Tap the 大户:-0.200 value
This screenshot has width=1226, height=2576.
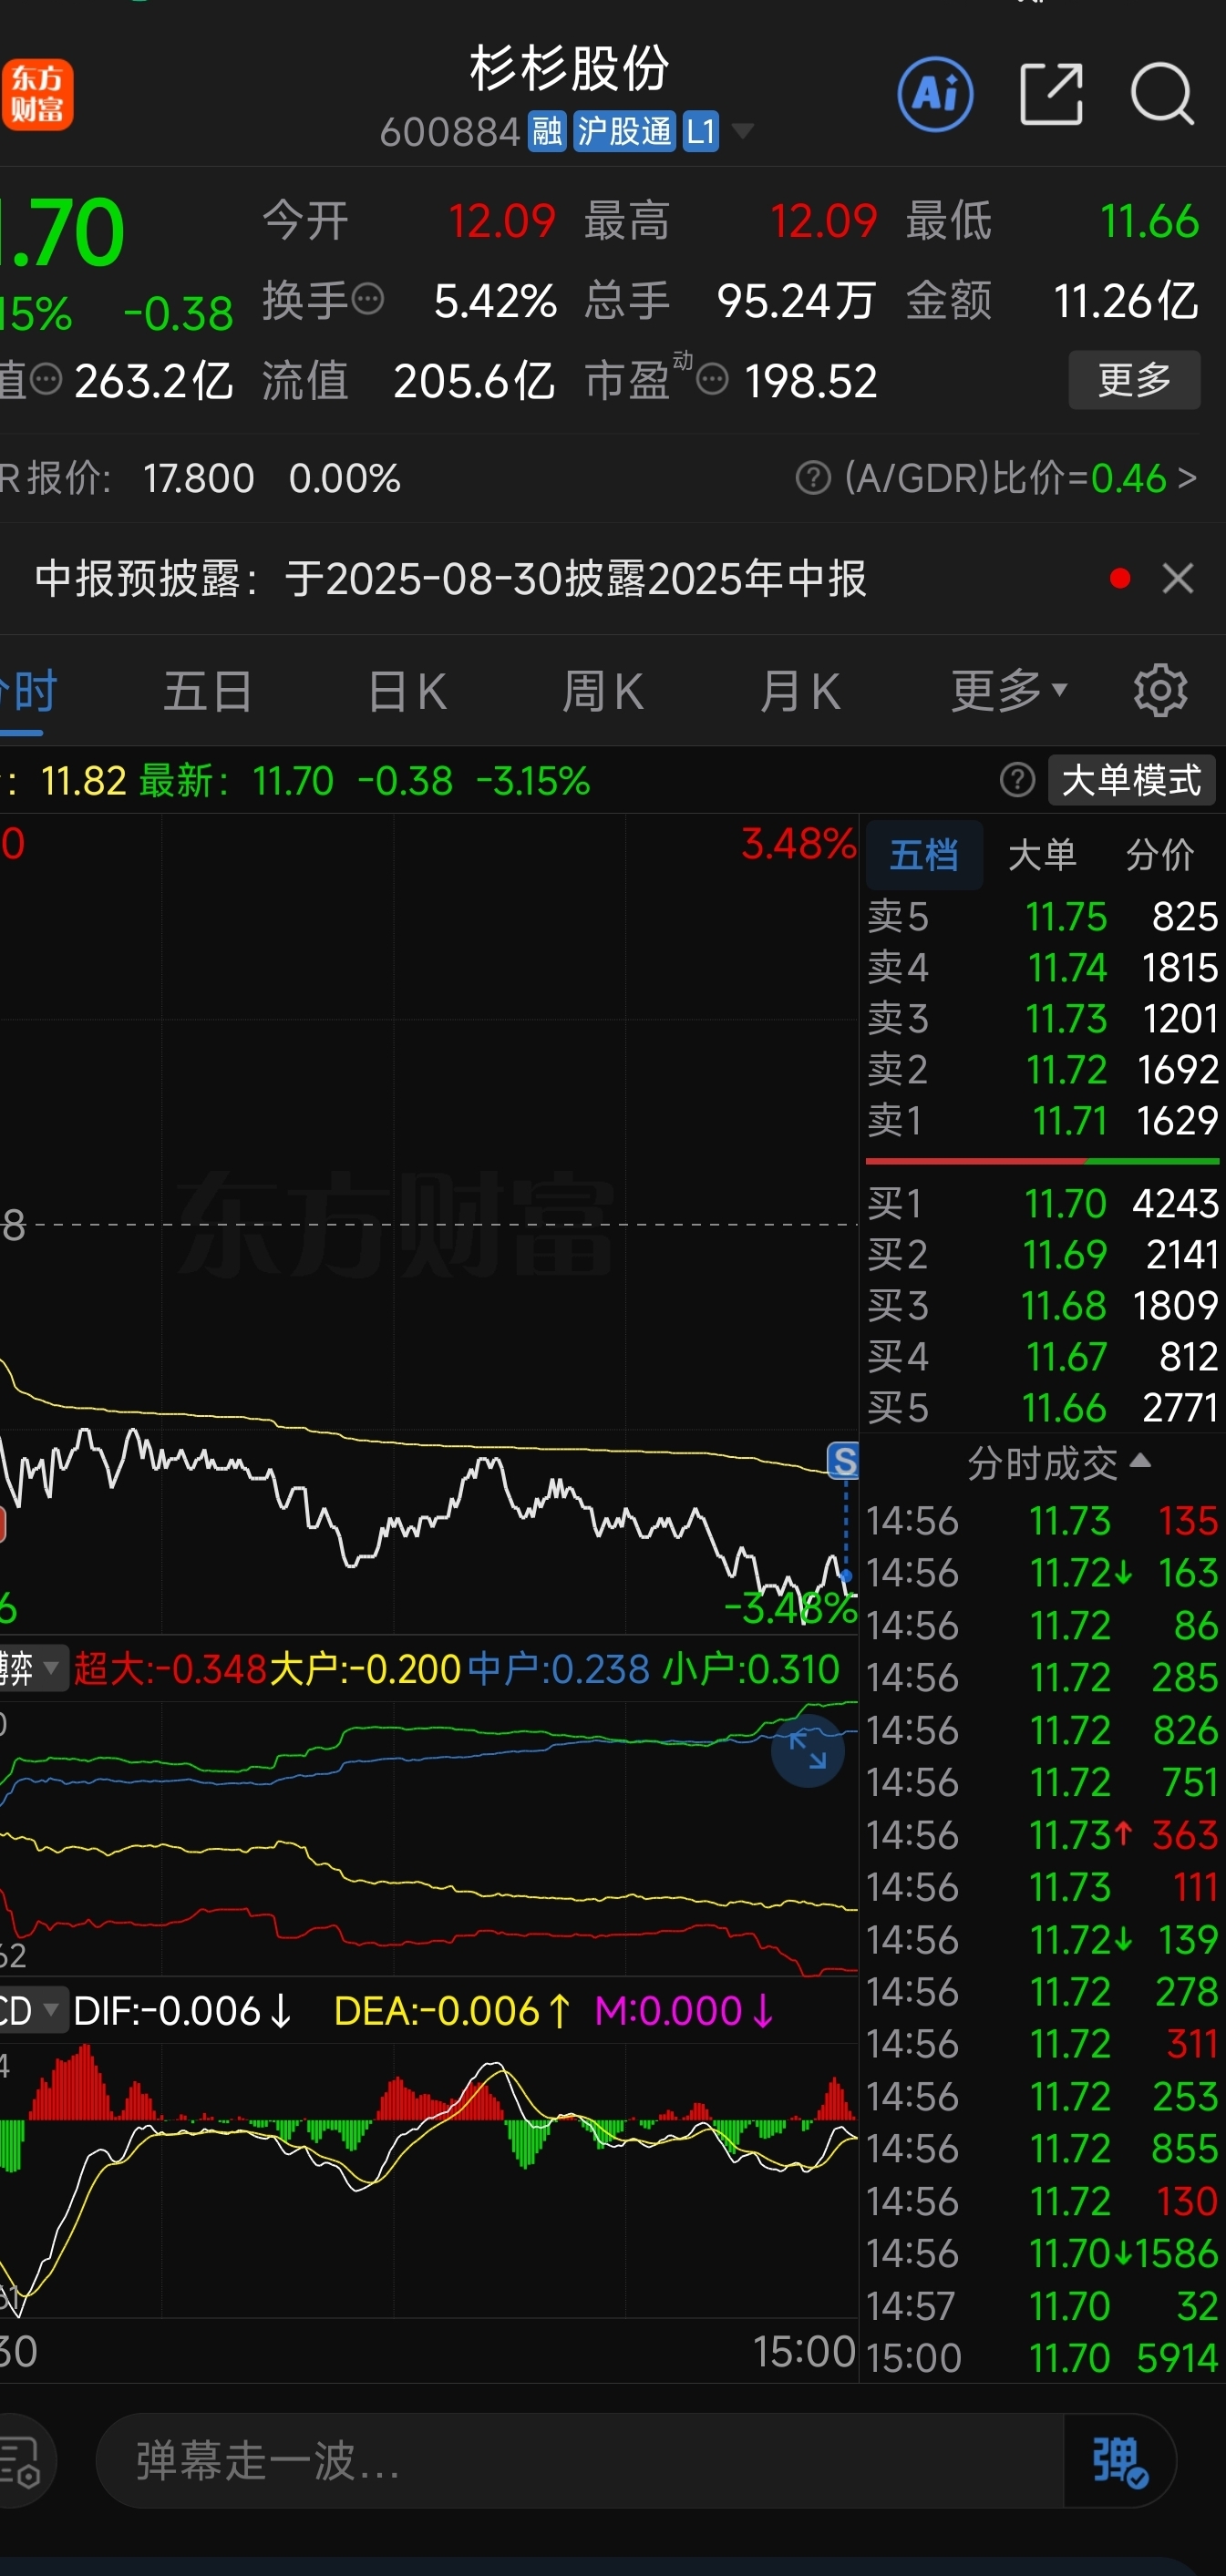point(365,1669)
